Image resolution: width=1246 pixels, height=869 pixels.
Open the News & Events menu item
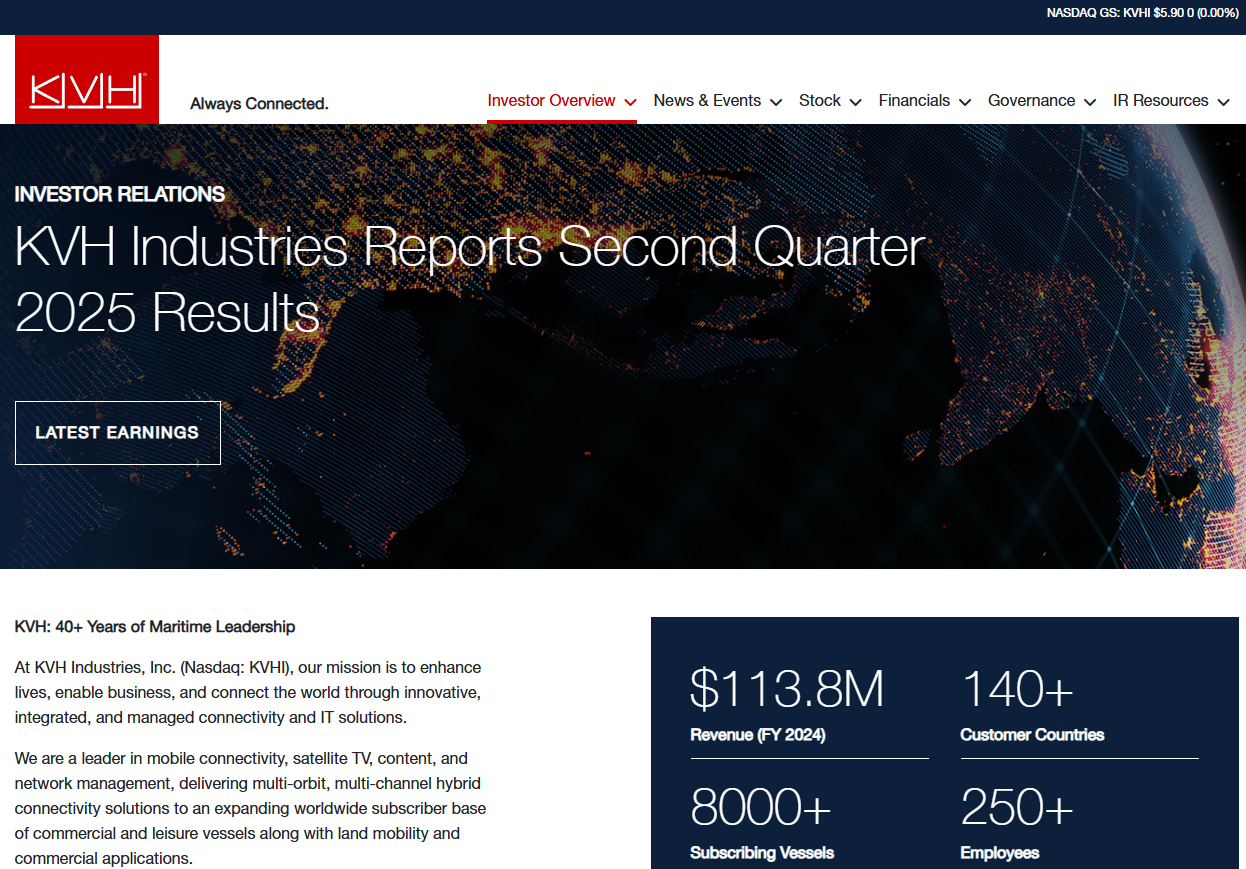(x=707, y=101)
